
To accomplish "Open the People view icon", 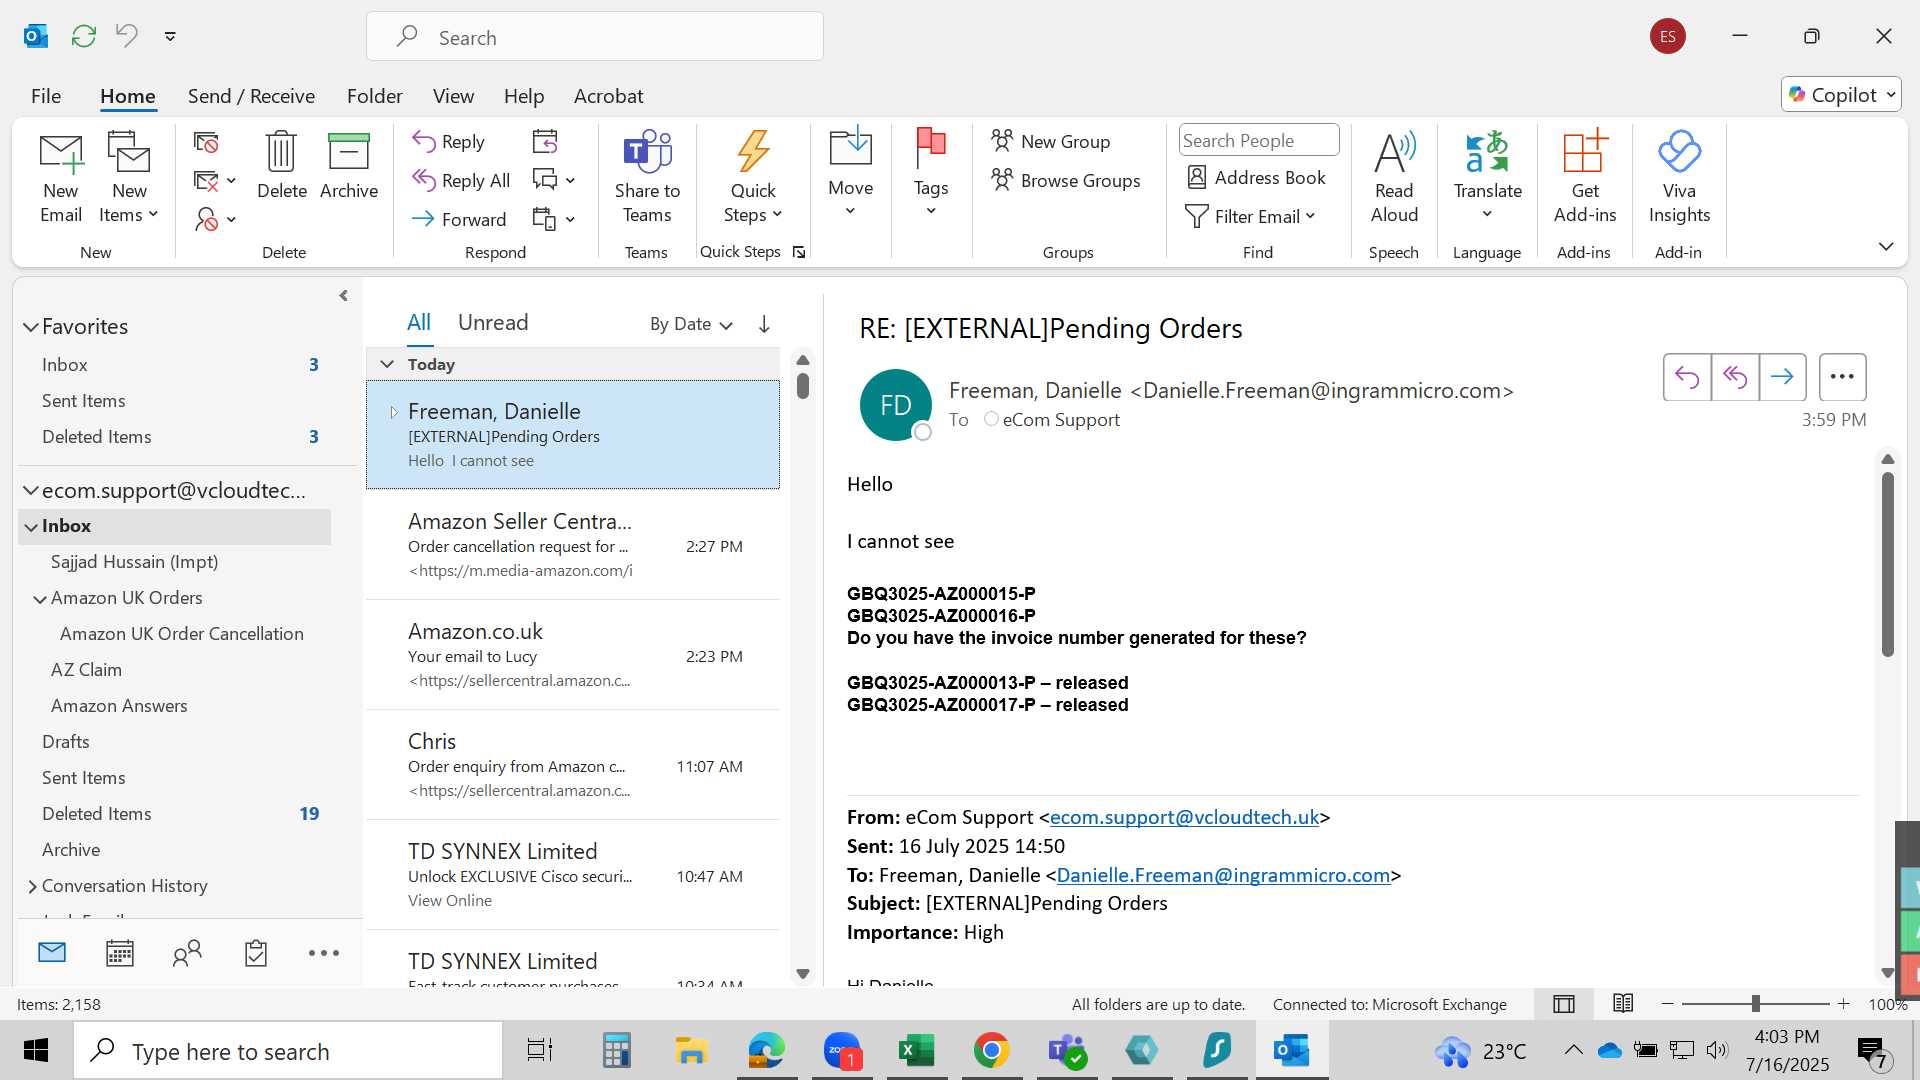I will coord(187,953).
